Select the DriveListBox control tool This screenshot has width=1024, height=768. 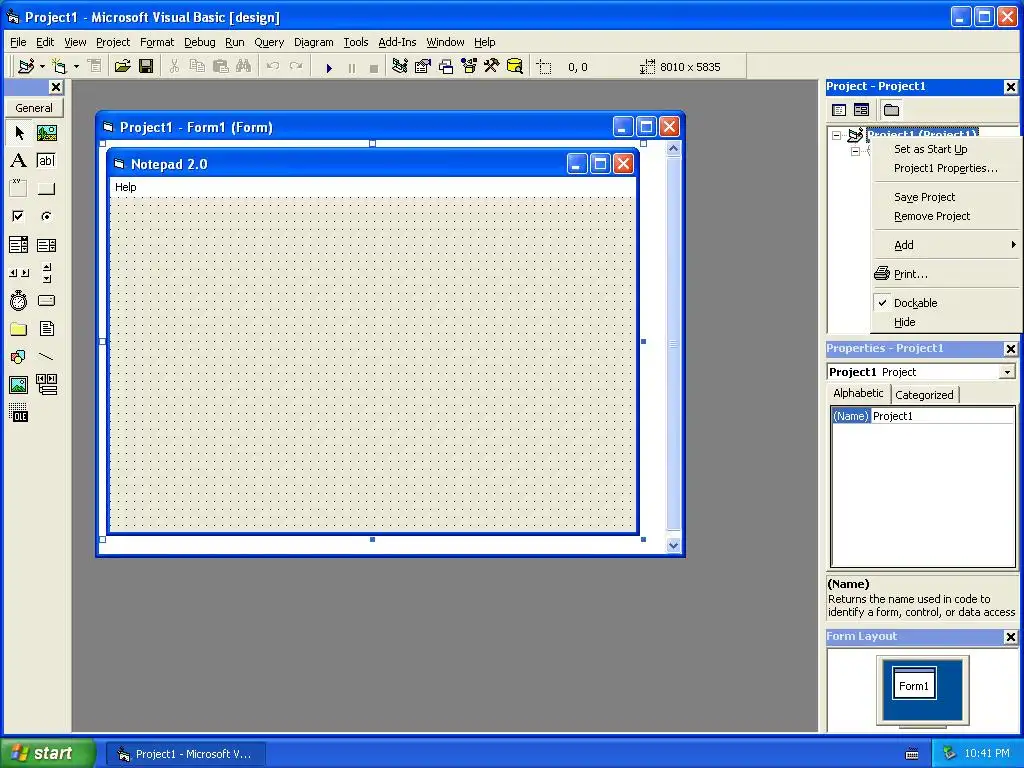pyautogui.click(x=46, y=300)
